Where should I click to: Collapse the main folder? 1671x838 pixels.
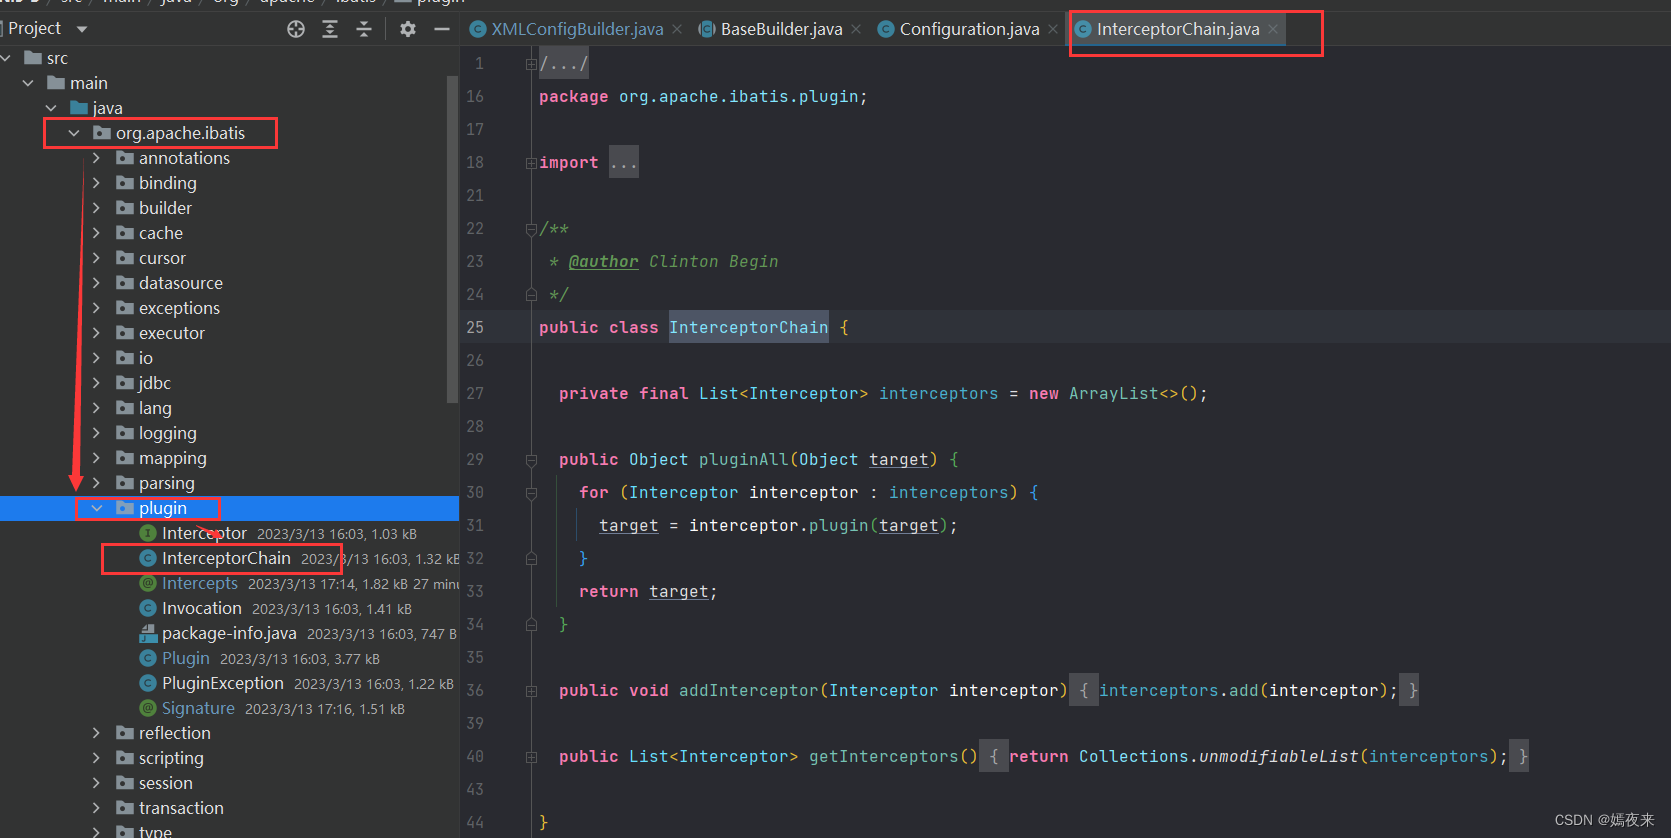tap(28, 83)
